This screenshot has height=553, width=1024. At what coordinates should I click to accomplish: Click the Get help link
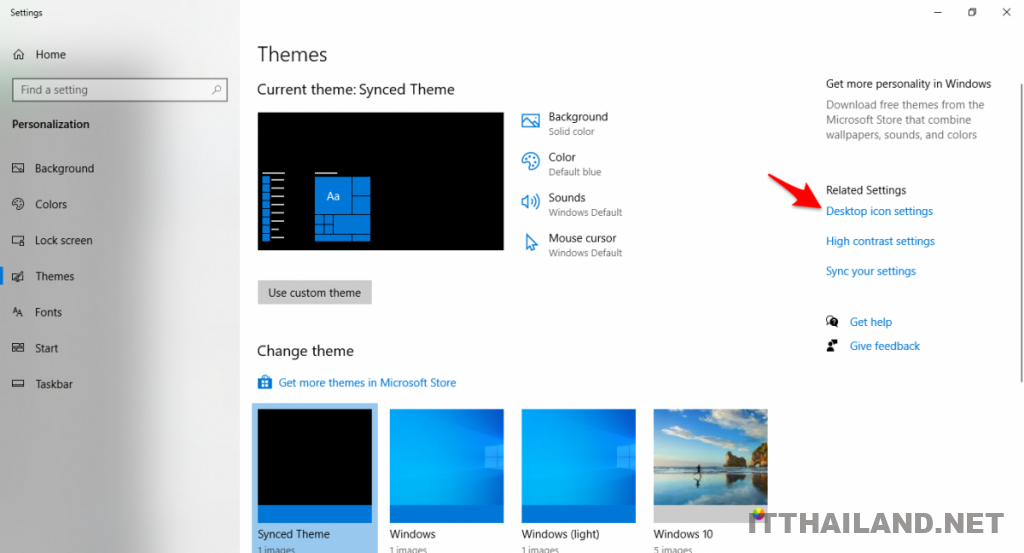(x=871, y=322)
